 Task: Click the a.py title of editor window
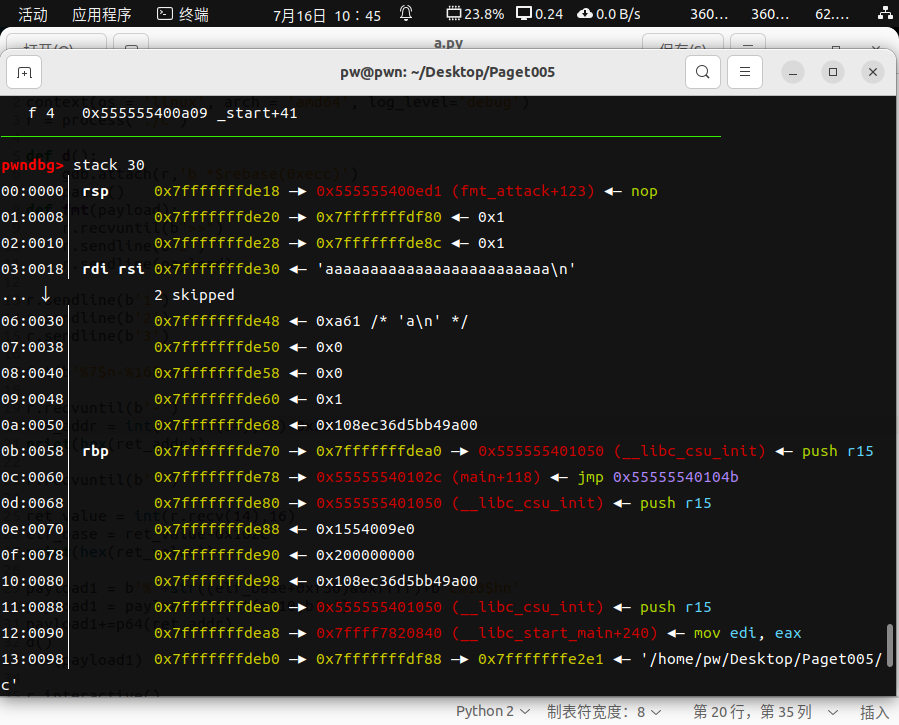coord(448,43)
